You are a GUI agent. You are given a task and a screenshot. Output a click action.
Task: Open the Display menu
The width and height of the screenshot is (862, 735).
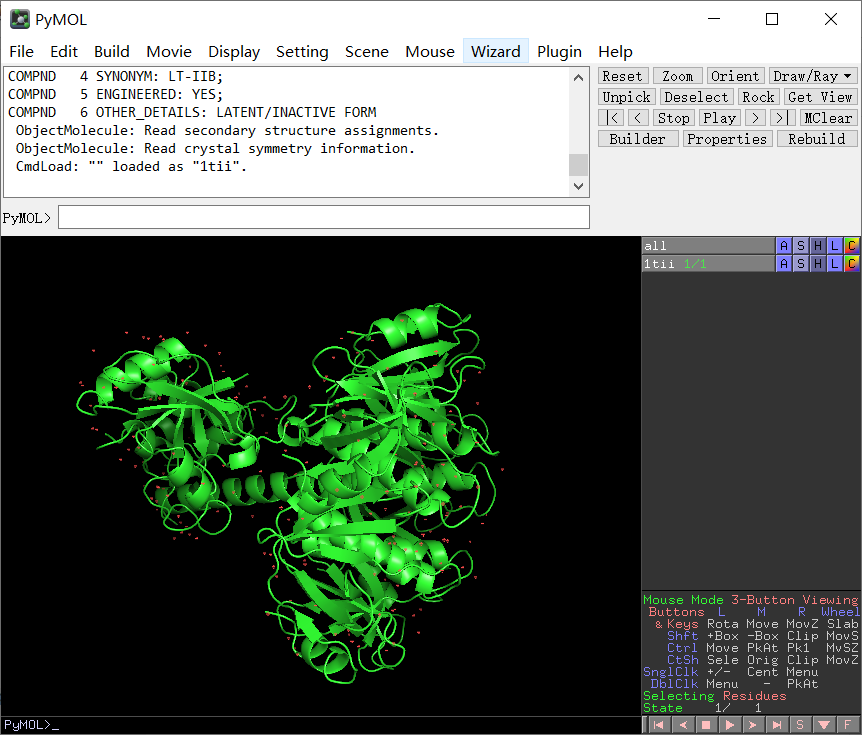click(234, 52)
